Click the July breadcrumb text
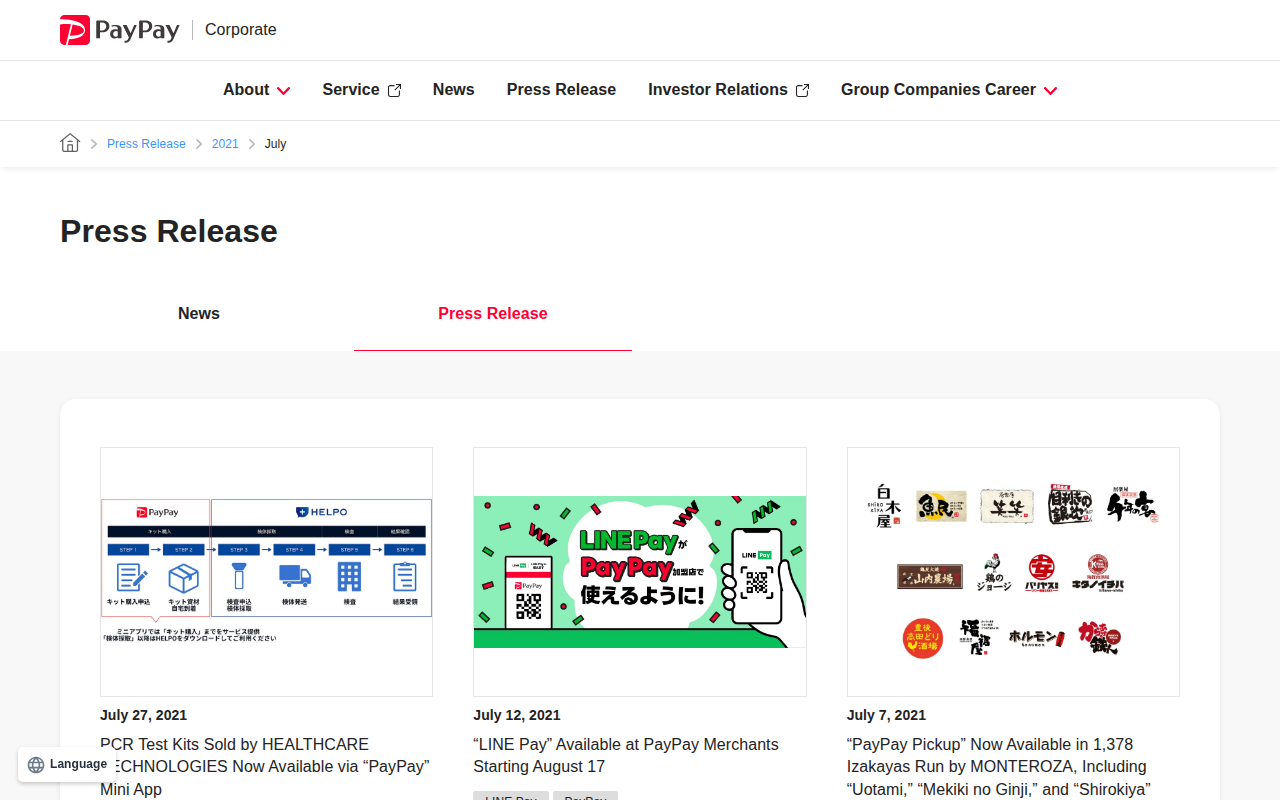This screenshot has height=800, width=1280. click(275, 144)
